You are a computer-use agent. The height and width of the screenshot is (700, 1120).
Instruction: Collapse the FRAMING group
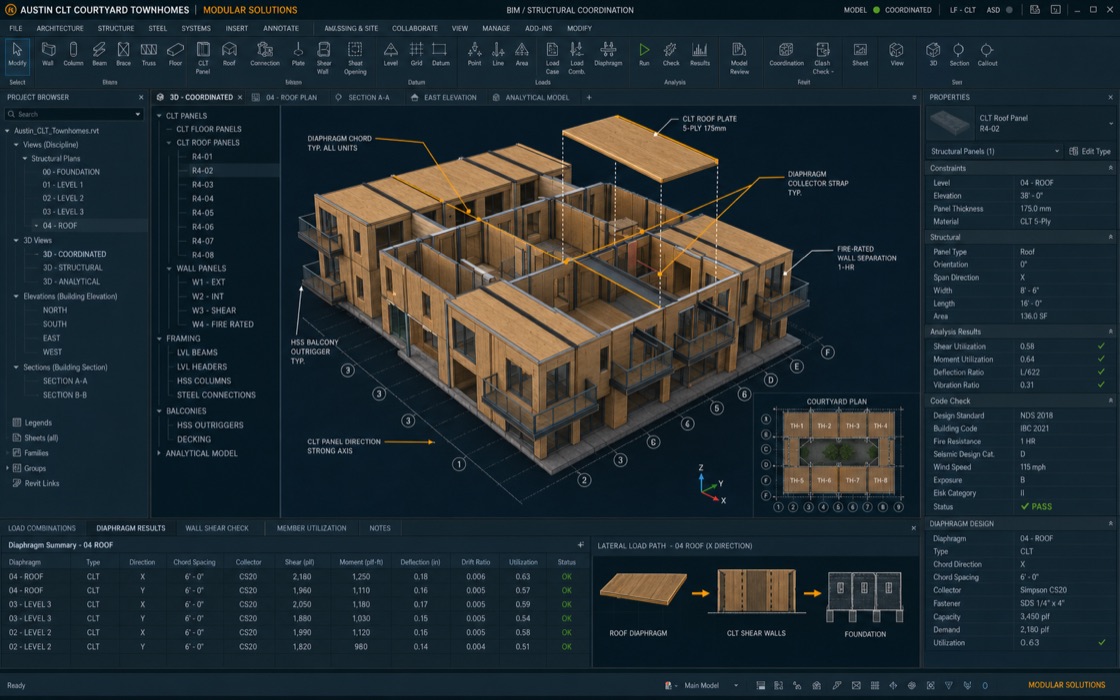click(x=159, y=339)
